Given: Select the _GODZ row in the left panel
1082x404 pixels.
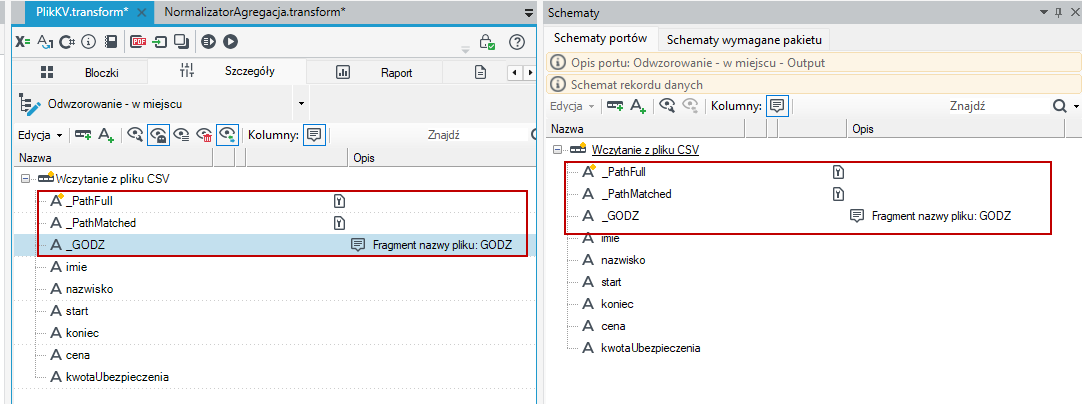Looking at the screenshot, I should point(275,244).
